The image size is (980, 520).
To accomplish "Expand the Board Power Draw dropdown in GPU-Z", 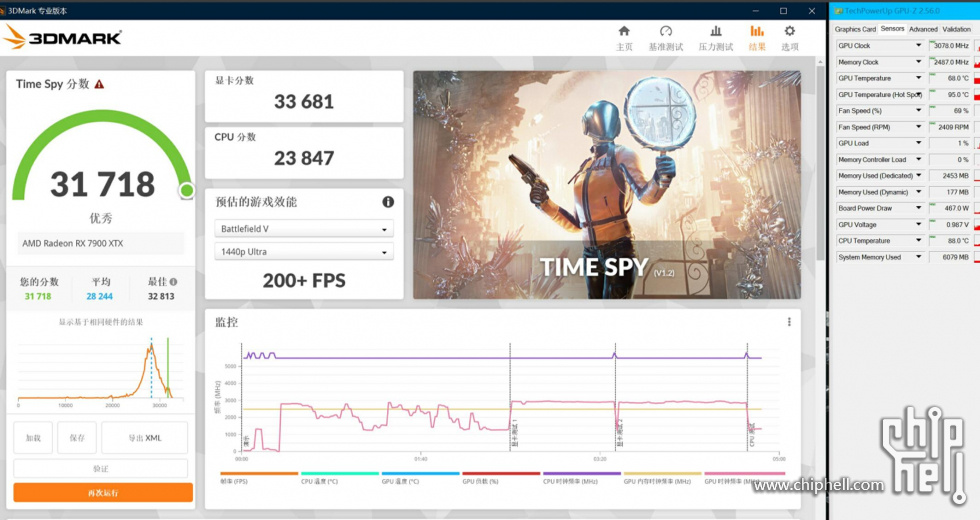I will 918,208.
